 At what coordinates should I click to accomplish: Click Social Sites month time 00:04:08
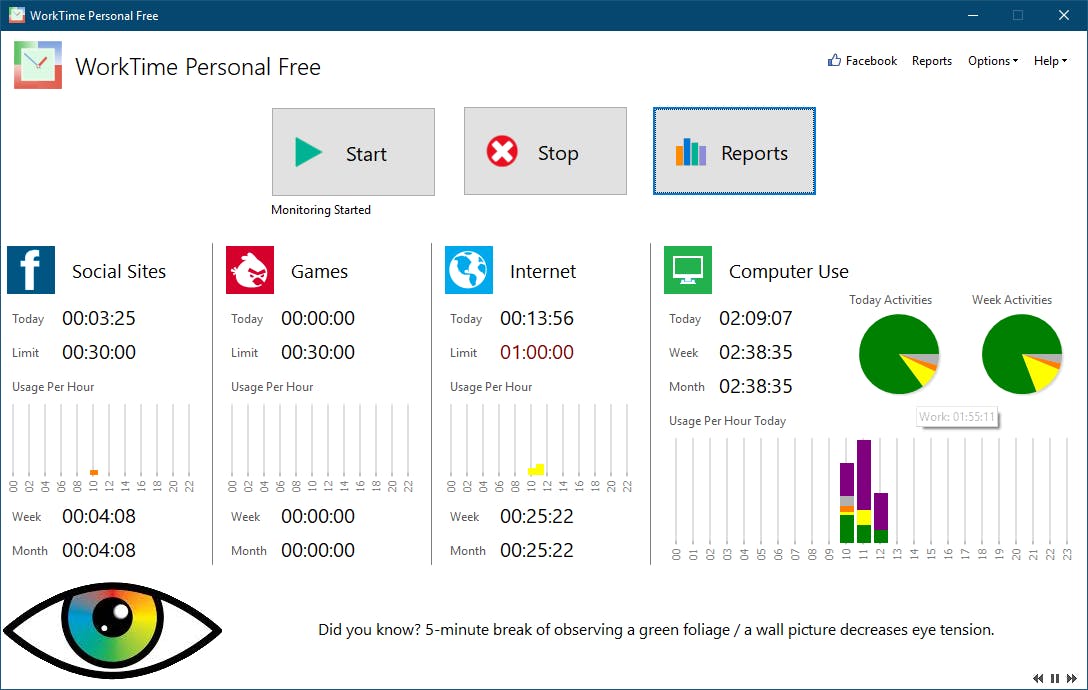click(99, 550)
